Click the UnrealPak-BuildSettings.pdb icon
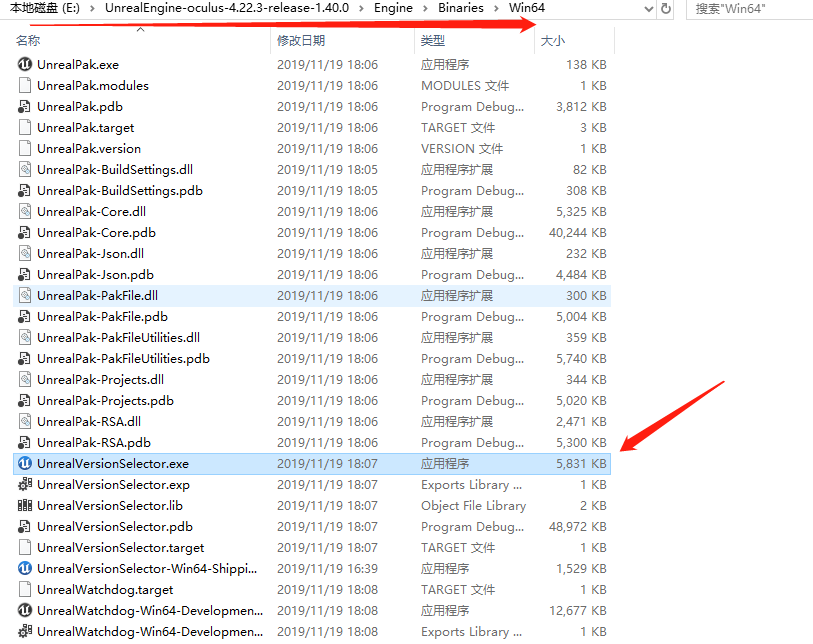 (25, 190)
